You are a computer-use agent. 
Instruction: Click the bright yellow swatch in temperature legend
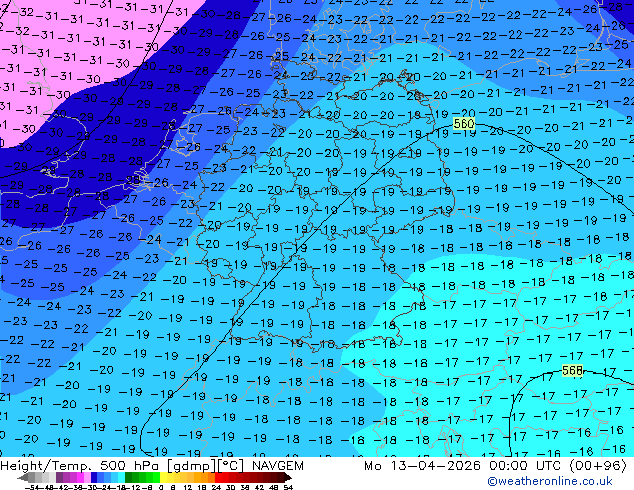163,478
